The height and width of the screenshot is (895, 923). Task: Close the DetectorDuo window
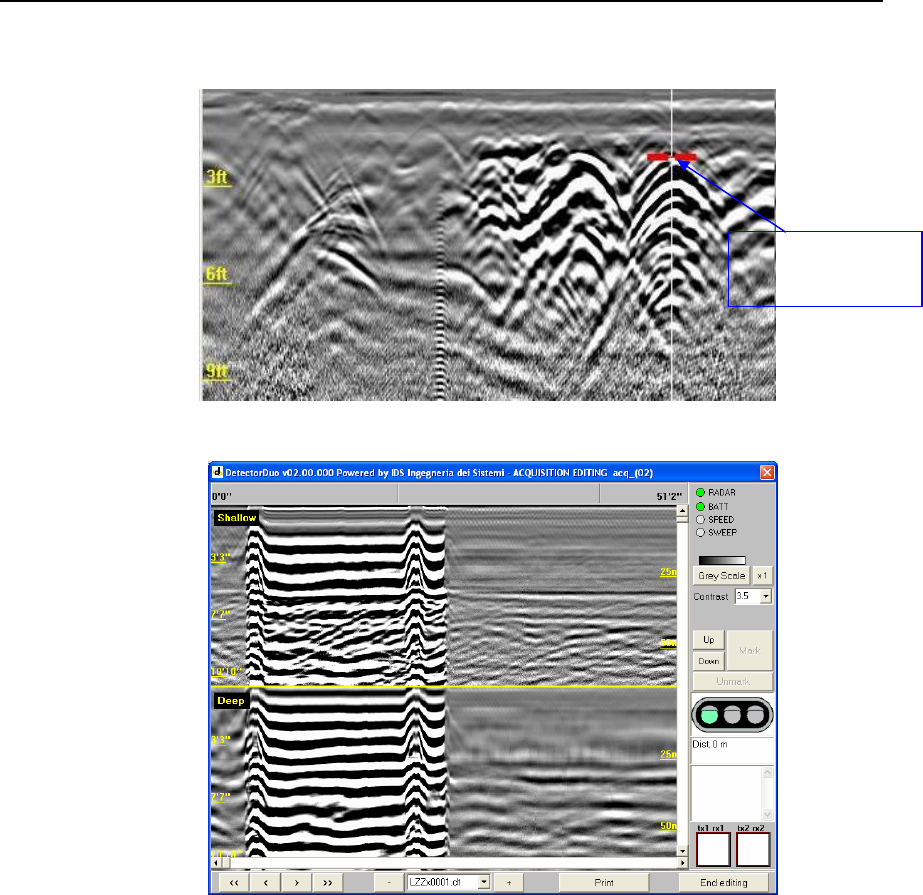pos(767,472)
